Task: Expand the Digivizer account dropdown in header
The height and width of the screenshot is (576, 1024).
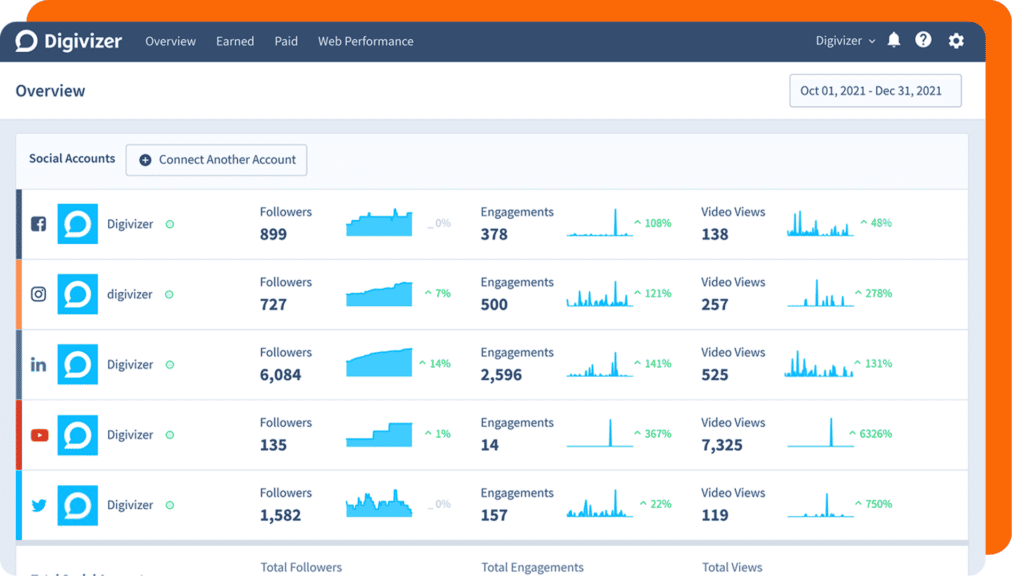Action: pyautogui.click(x=845, y=41)
